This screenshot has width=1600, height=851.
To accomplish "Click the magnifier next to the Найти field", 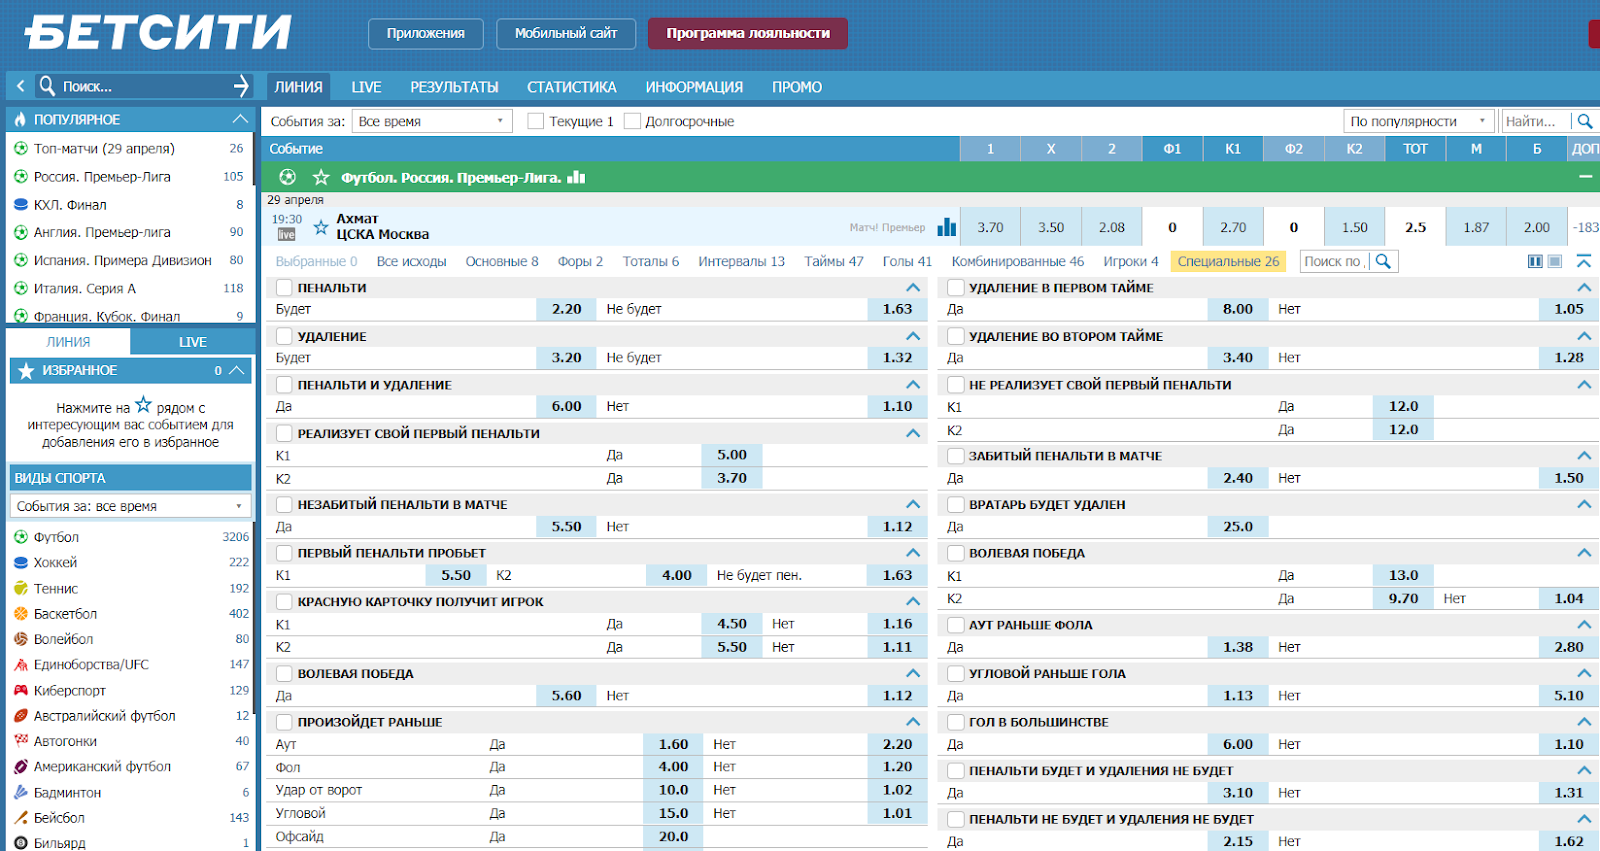I will click(1584, 121).
